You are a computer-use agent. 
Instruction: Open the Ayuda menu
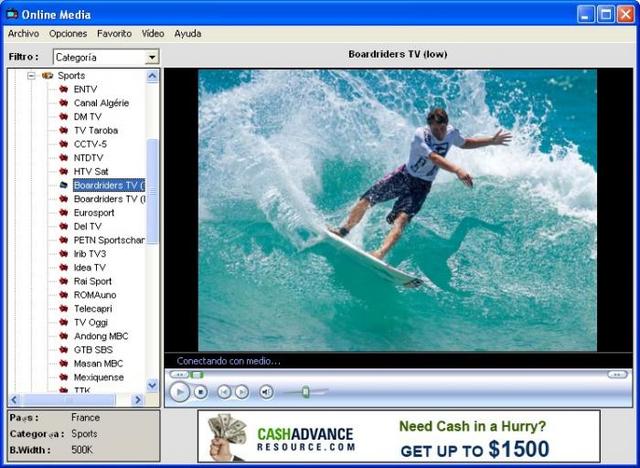[x=188, y=33]
